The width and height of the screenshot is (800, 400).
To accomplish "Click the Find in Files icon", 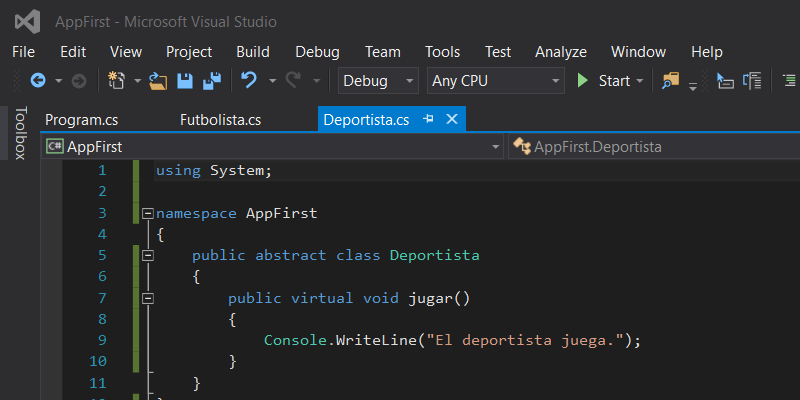I will 669,81.
